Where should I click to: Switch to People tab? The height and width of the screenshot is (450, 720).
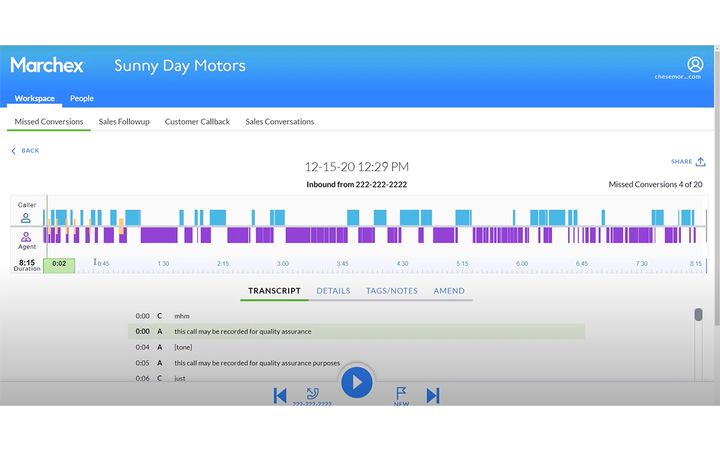pos(82,98)
